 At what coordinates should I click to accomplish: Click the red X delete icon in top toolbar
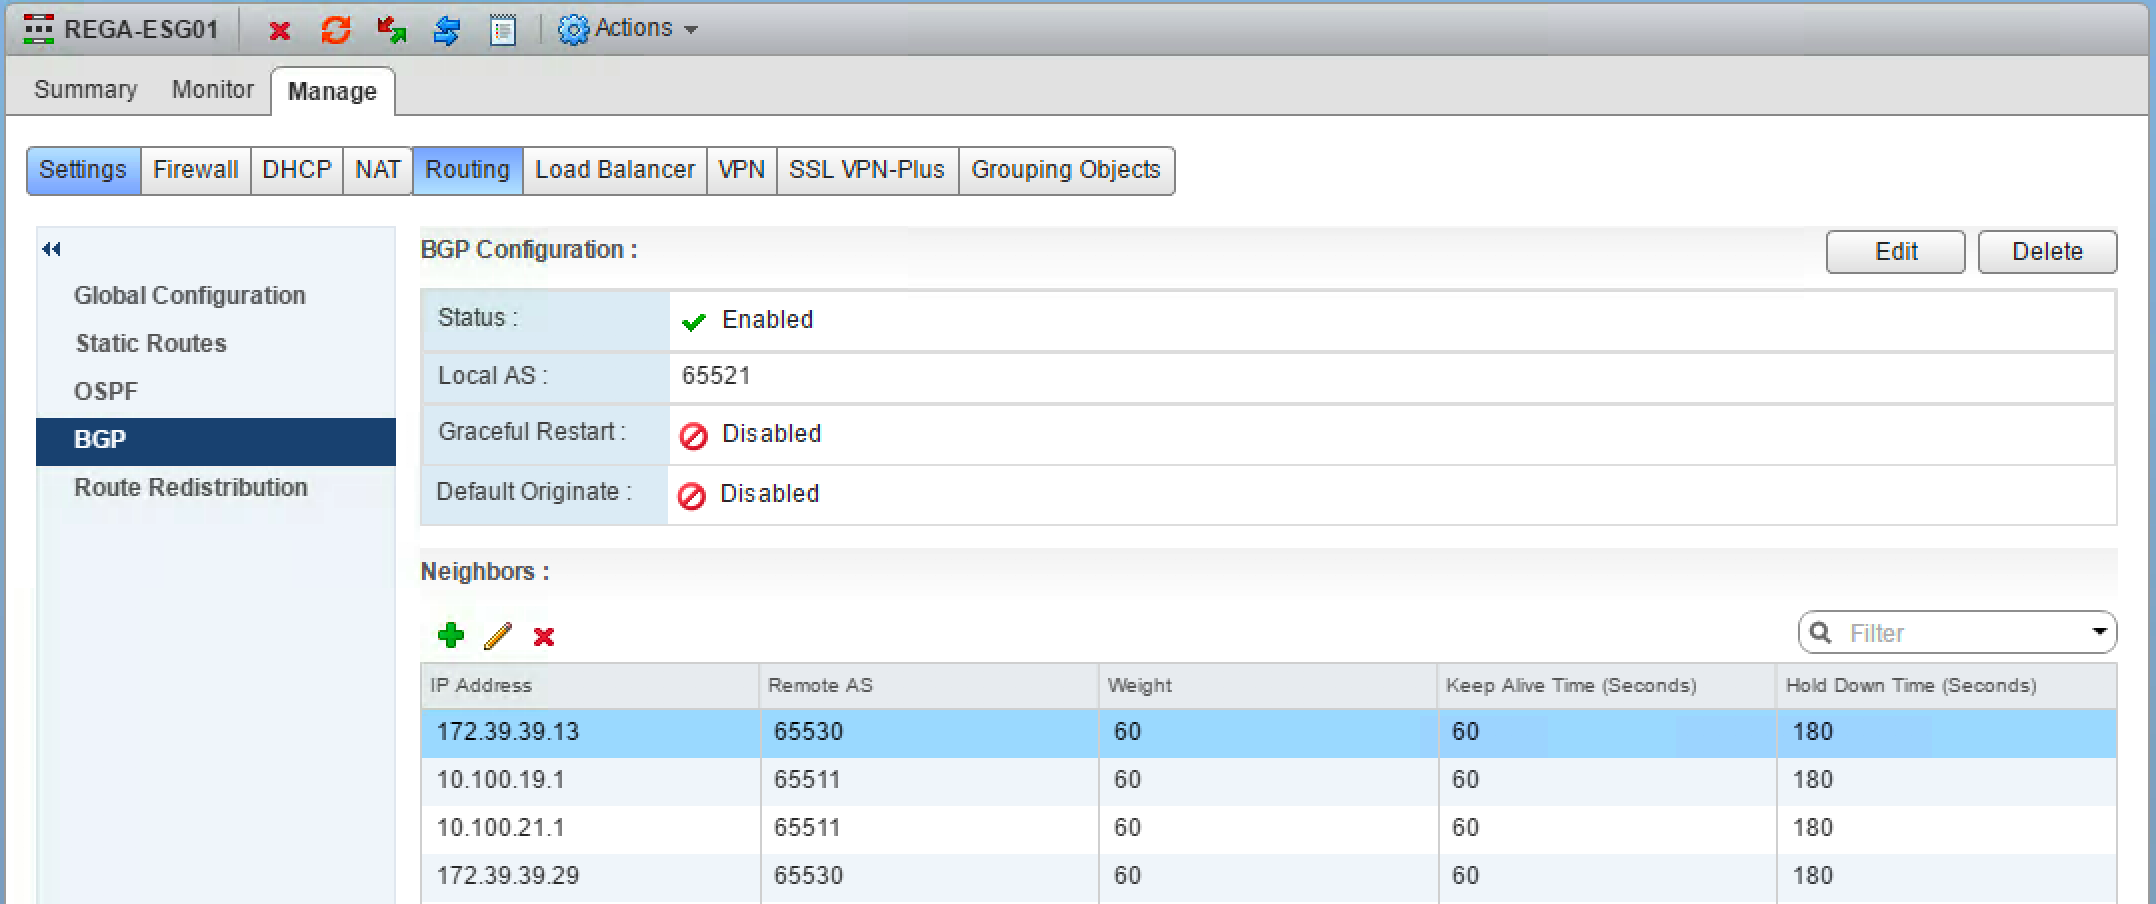(280, 31)
